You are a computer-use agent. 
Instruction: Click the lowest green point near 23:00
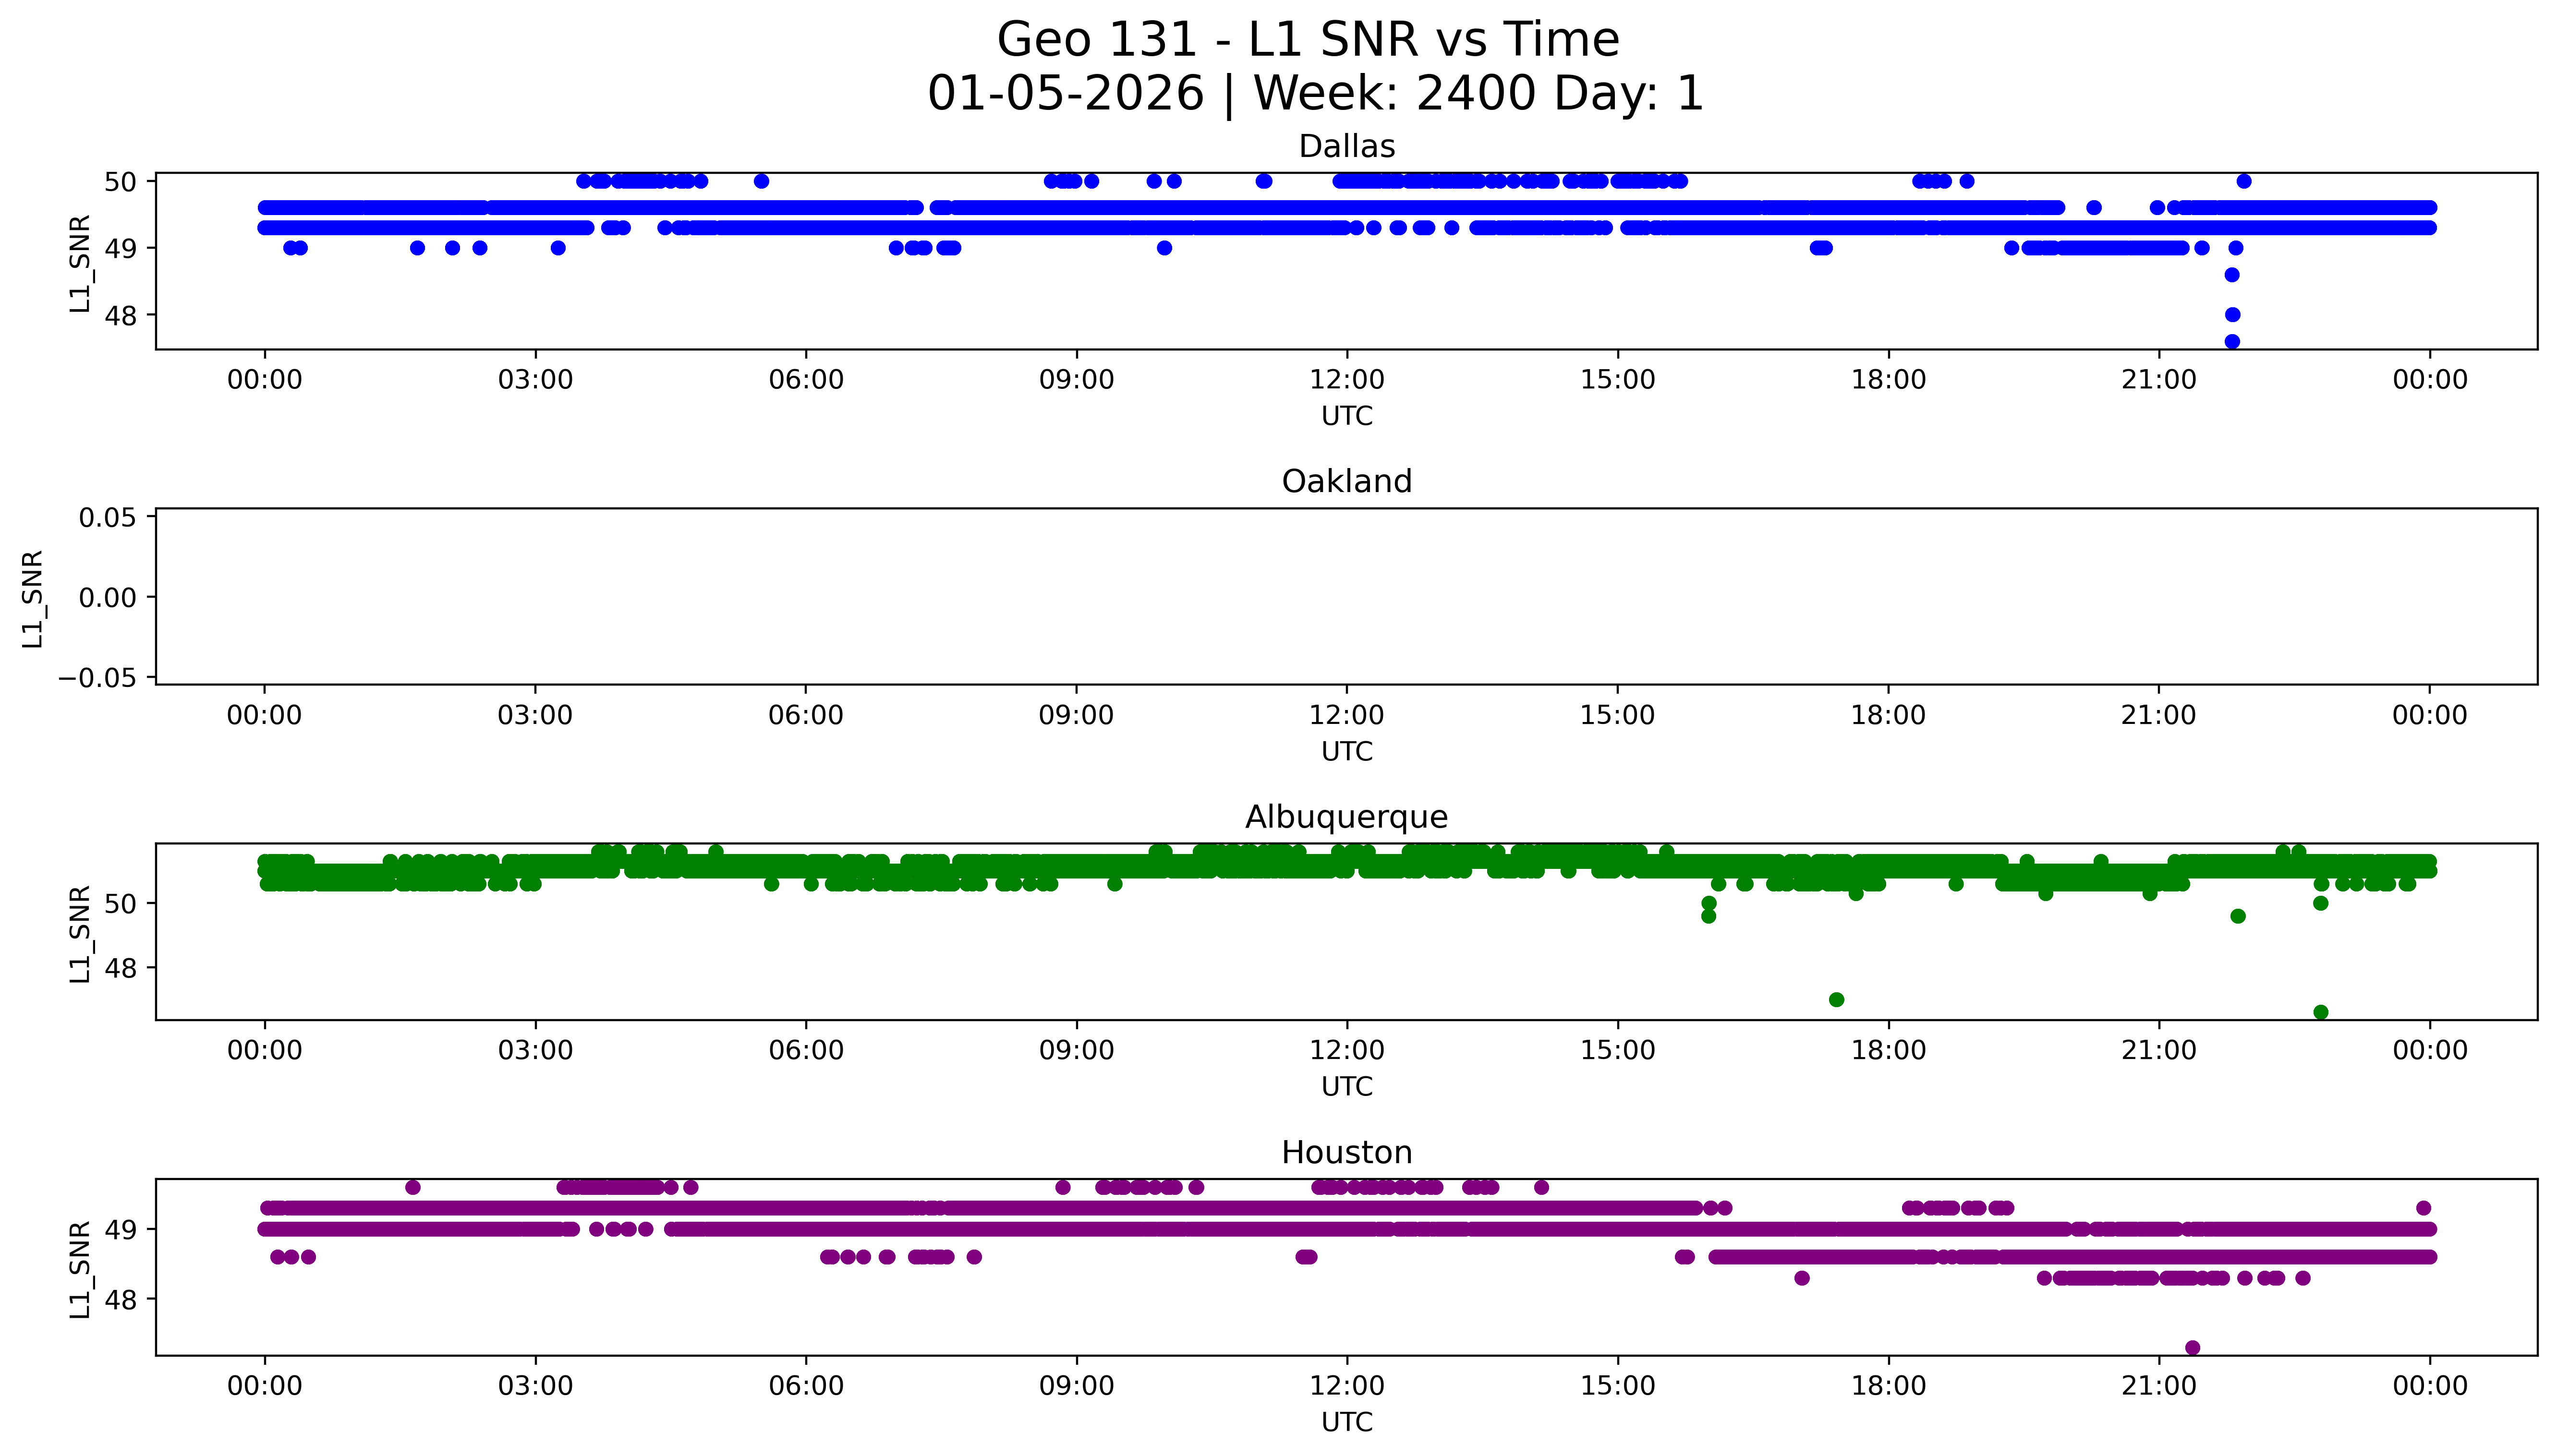point(2321,1012)
